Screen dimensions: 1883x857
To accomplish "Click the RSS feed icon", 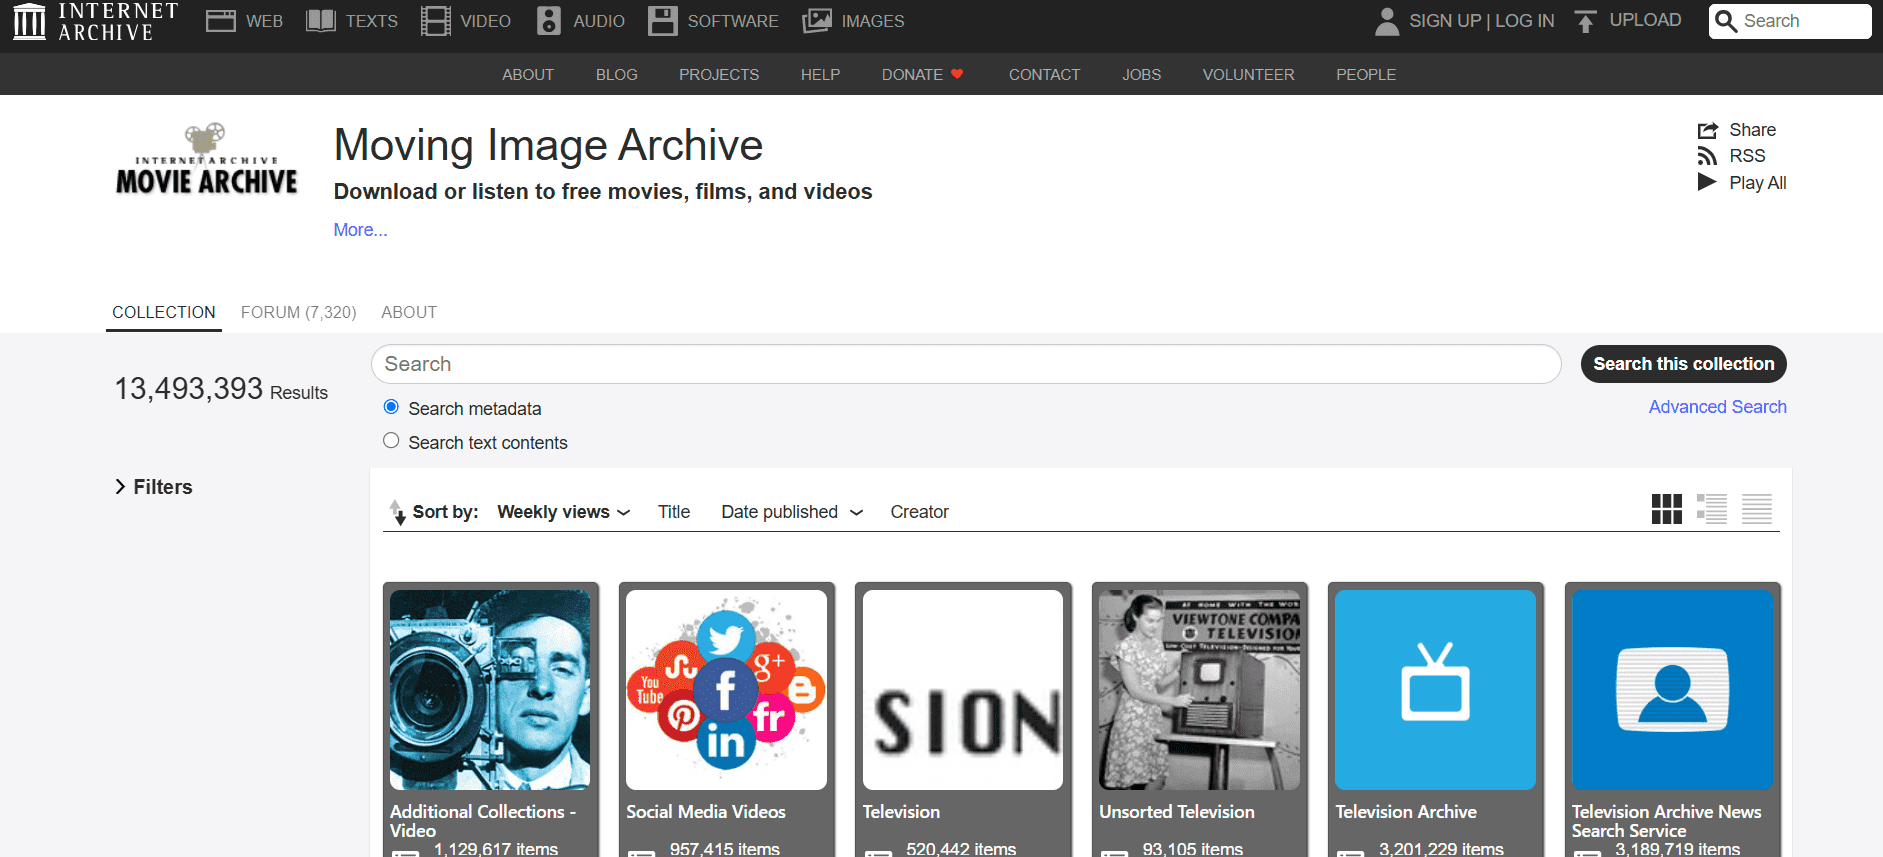I will [x=1707, y=156].
